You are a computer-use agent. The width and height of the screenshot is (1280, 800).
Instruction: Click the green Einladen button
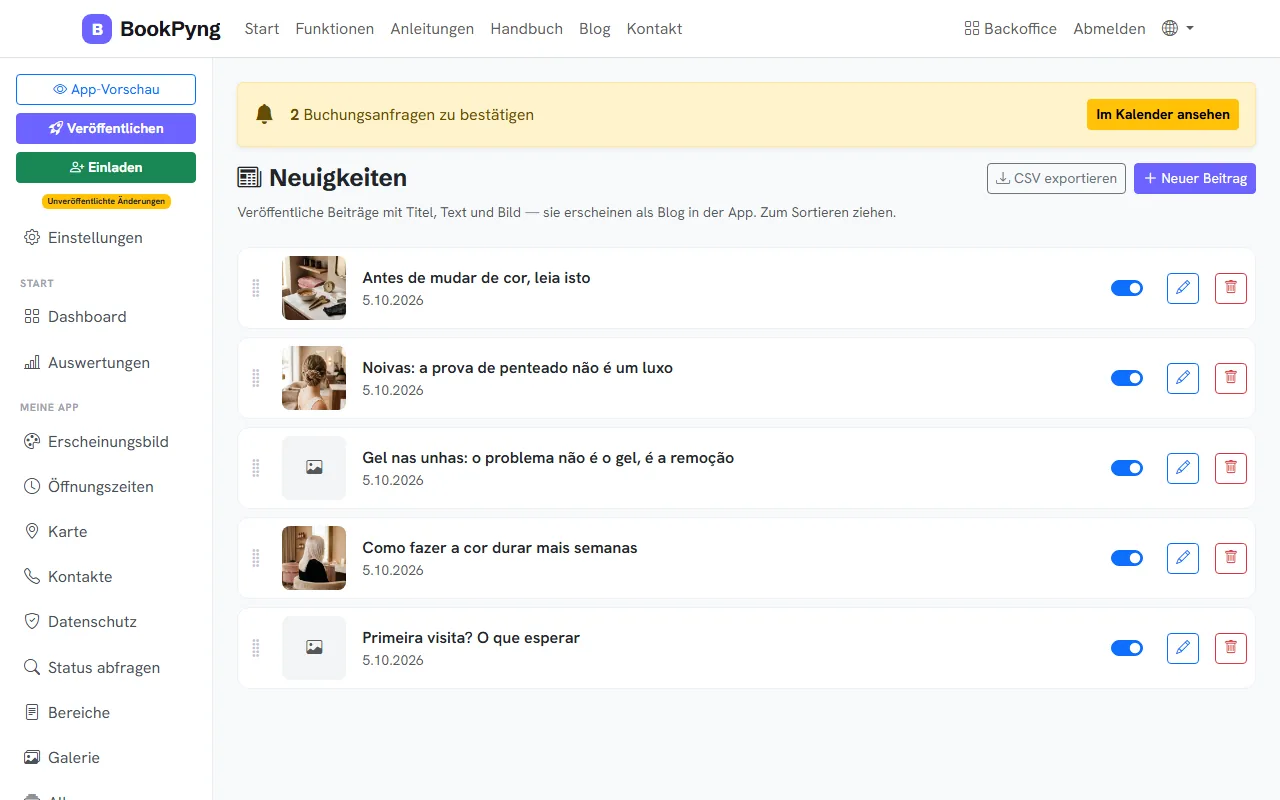coord(106,167)
